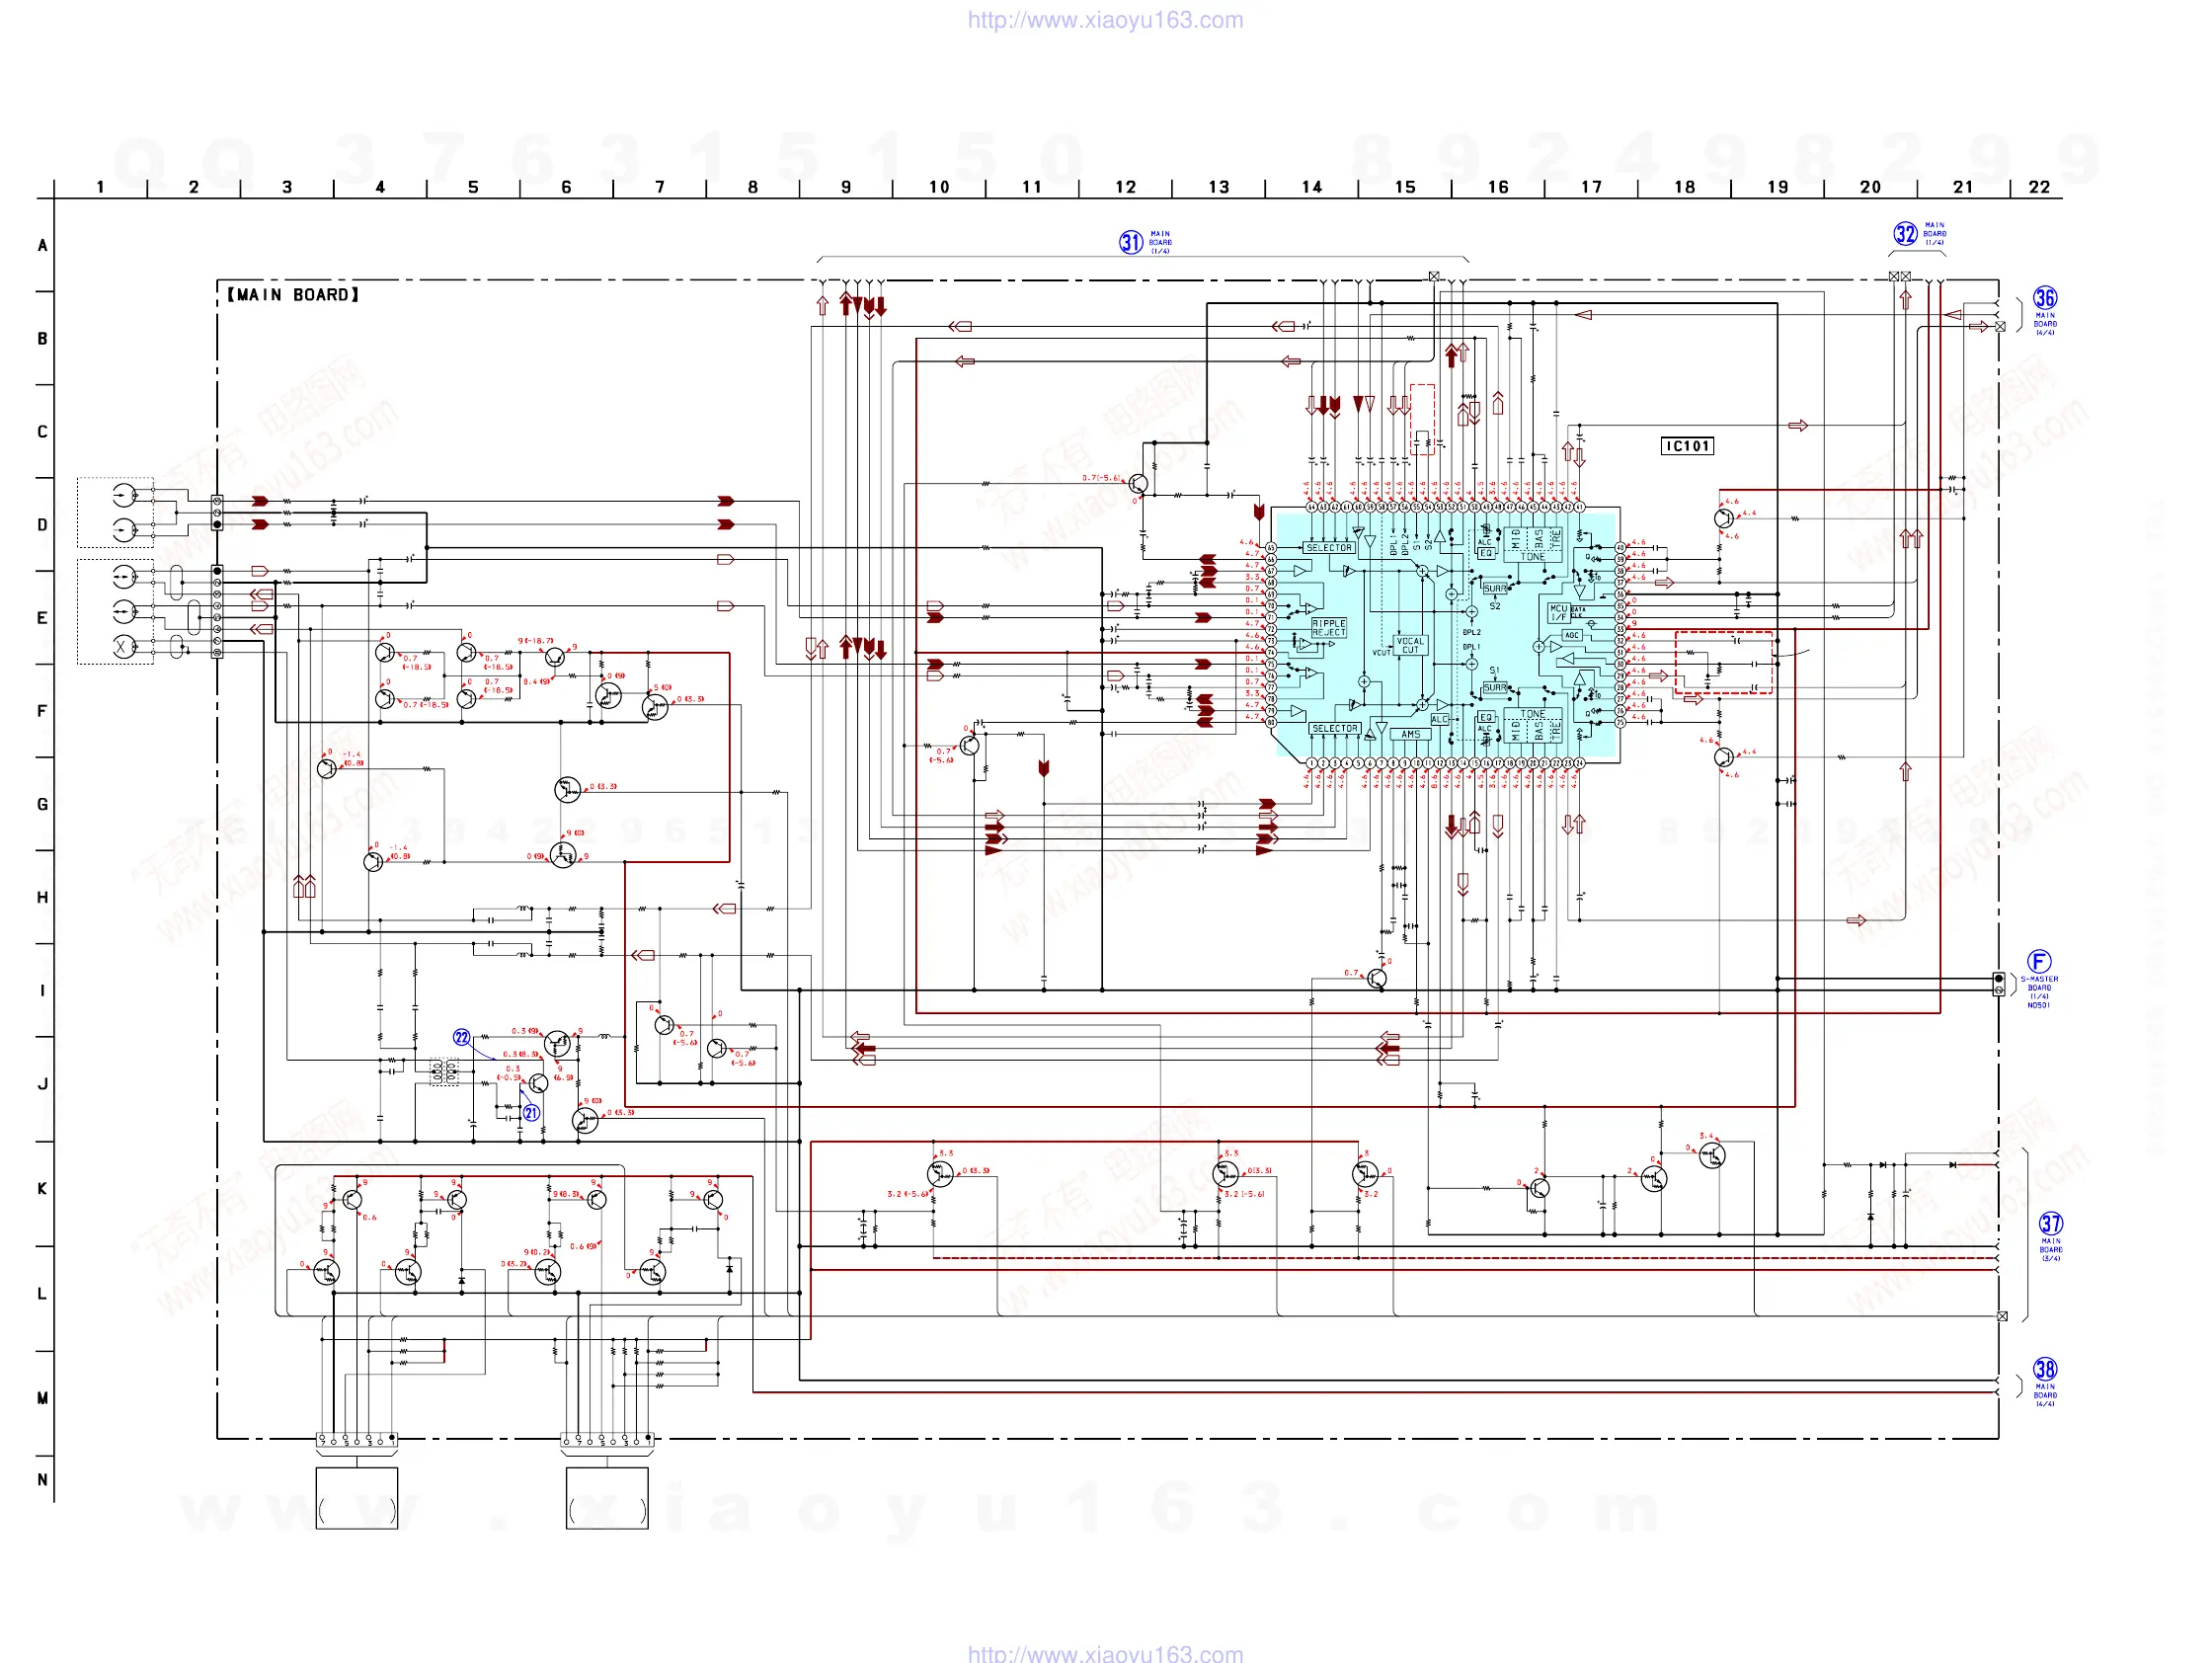The width and height of the screenshot is (2212, 1663).
Task: Click blue circled test point 22
Action: 461,1037
